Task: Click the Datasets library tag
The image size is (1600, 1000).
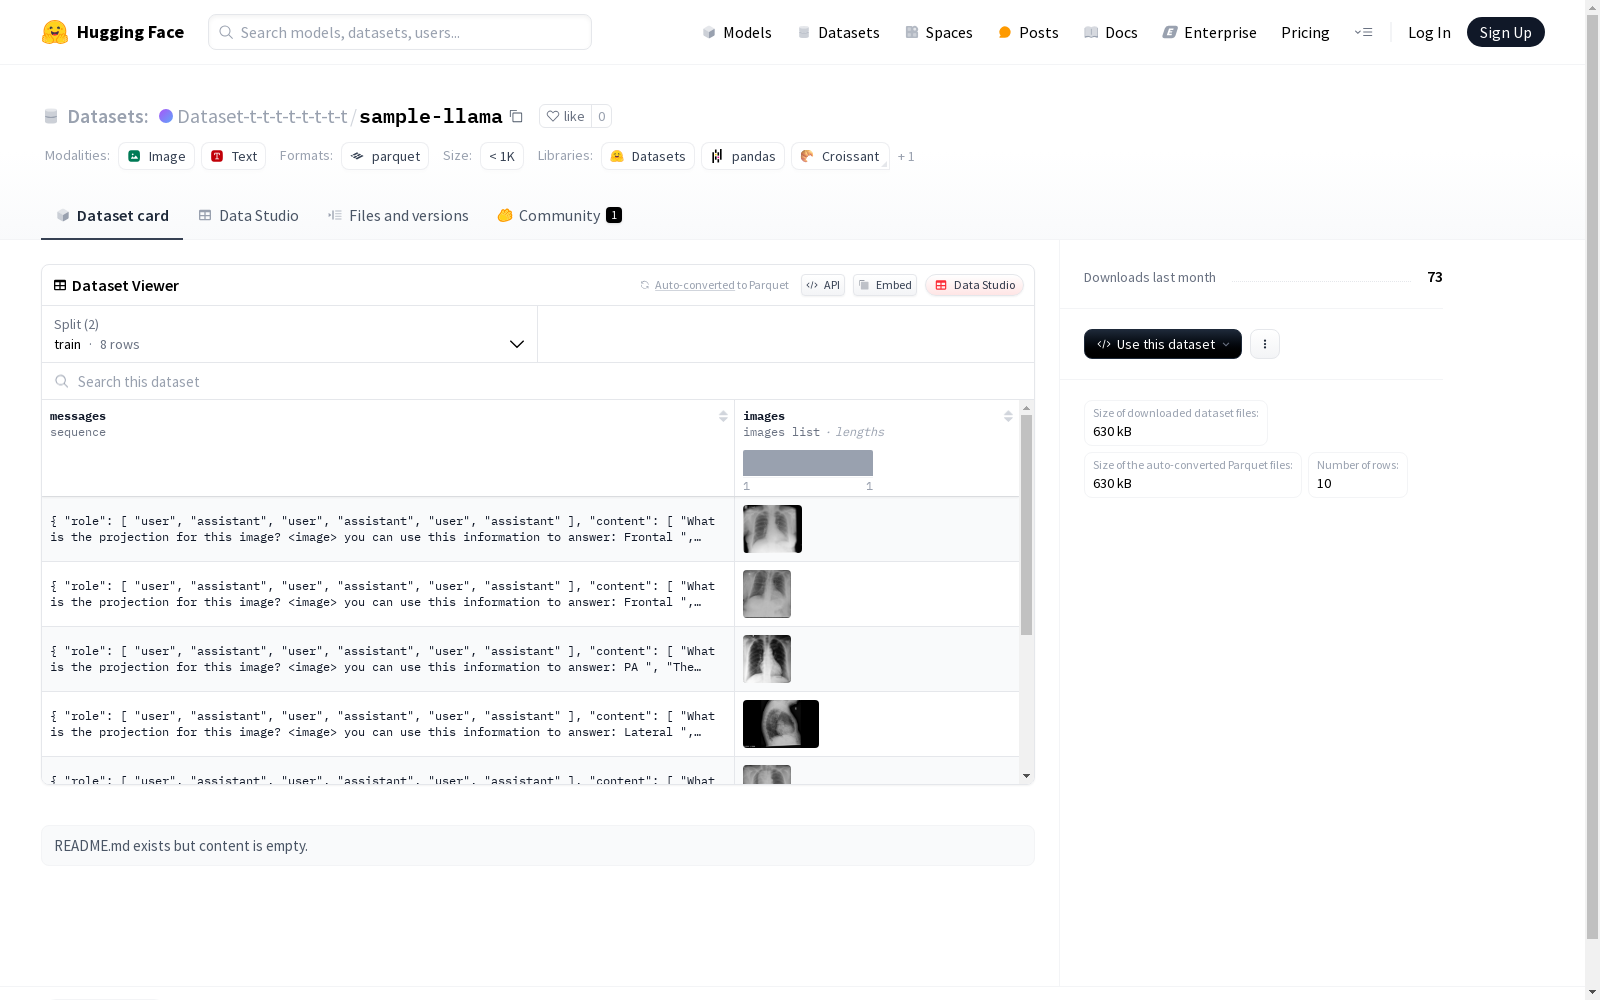Action: point(648,156)
